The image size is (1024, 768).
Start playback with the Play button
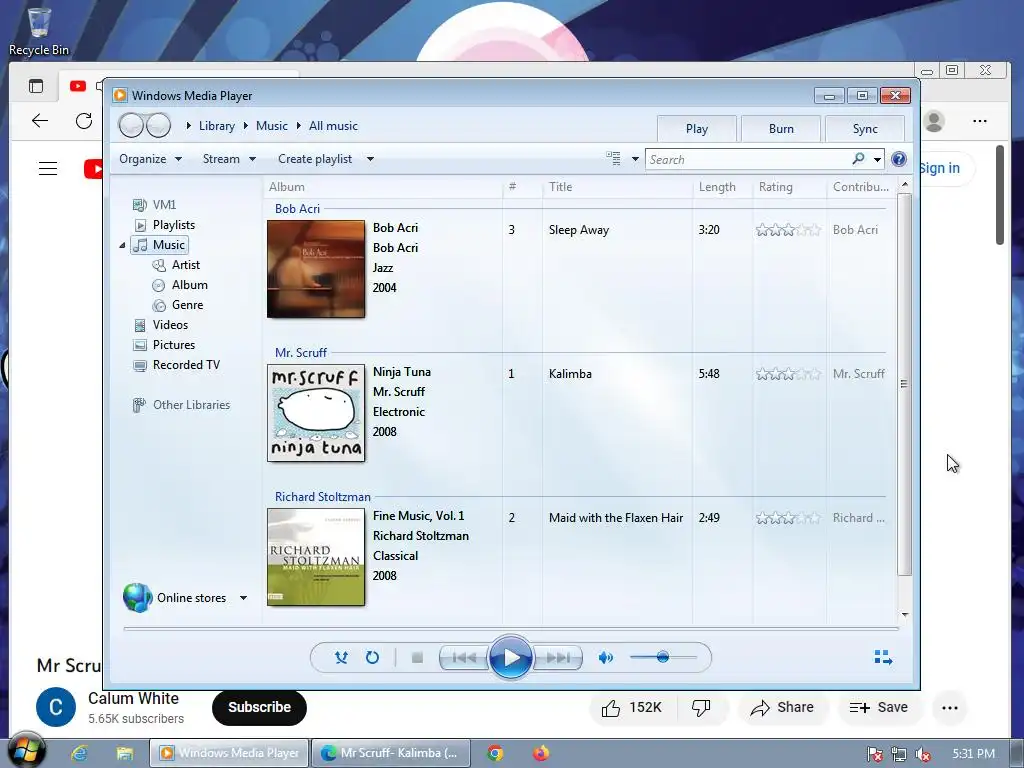[x=511, y=658]
